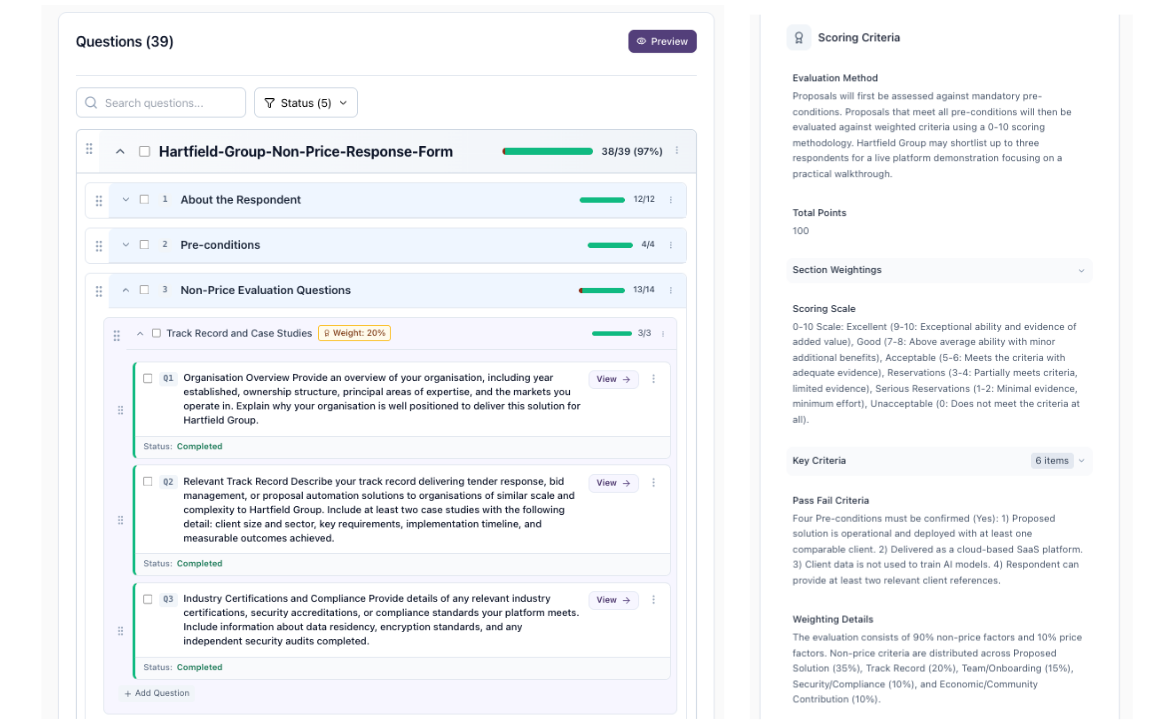1174x724 pixels.
Task: Click Completed status under Q1
Action: coord(199,446)
